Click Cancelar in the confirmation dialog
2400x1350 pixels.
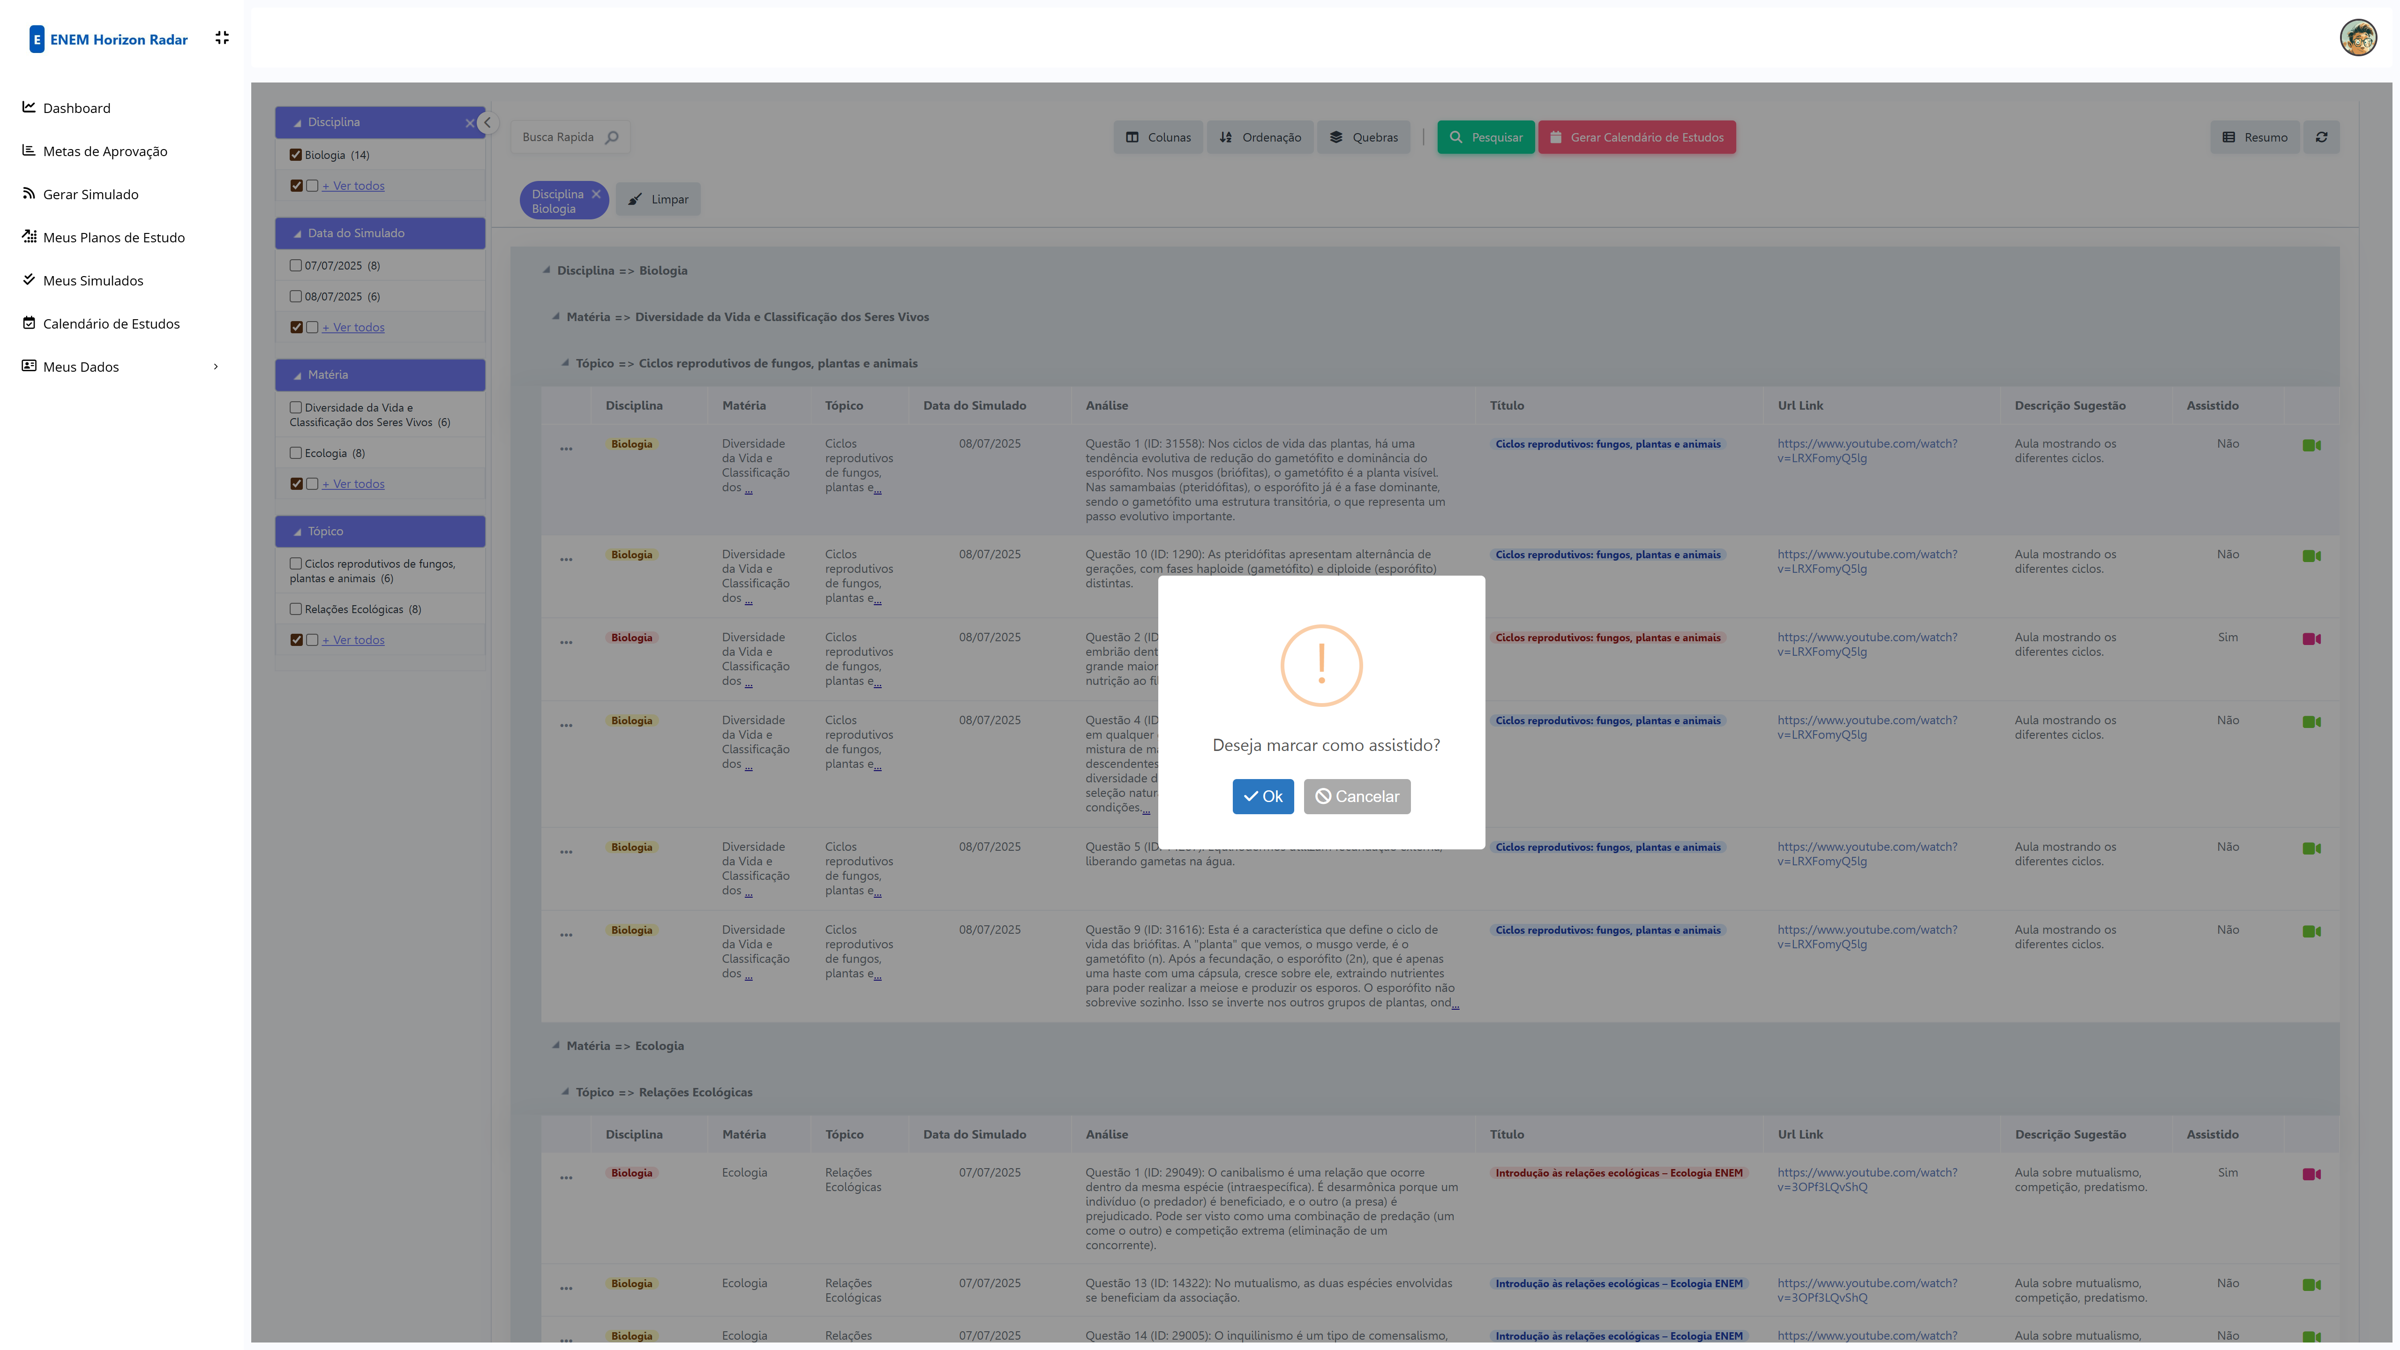click(1356, 796)
